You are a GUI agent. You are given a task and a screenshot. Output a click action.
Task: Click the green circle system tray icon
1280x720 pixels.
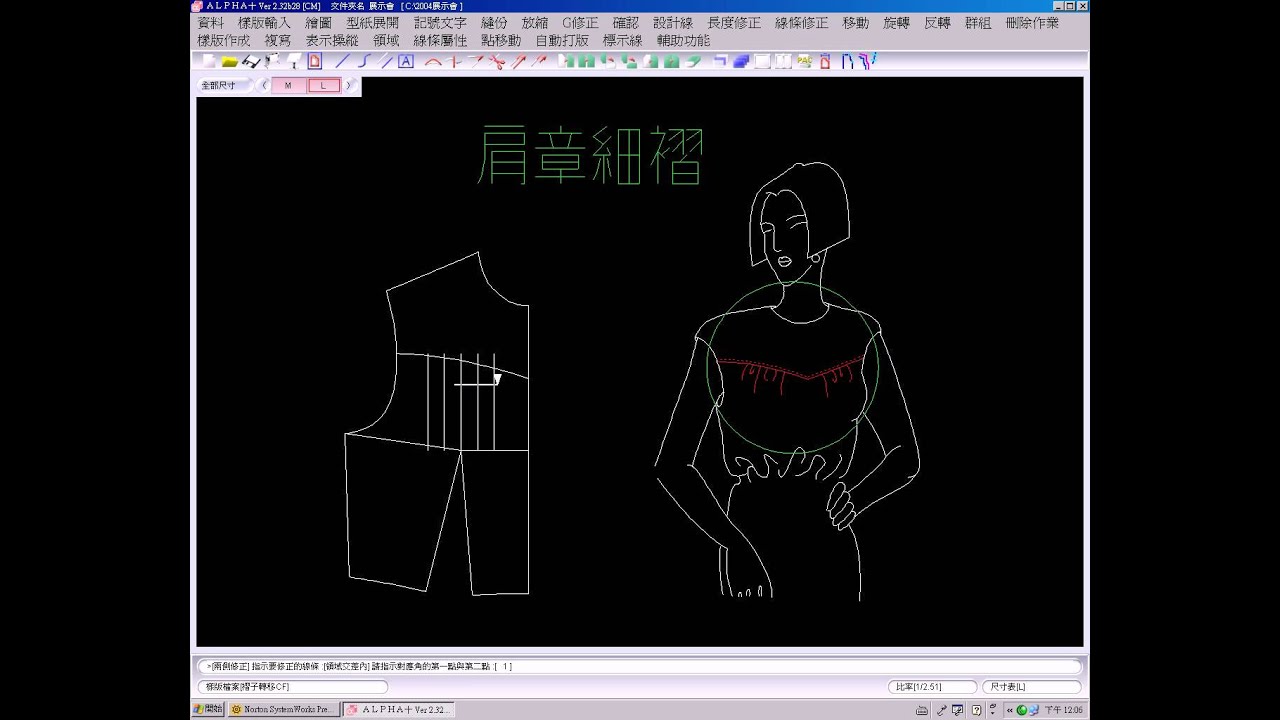[x=1022, y=710]
